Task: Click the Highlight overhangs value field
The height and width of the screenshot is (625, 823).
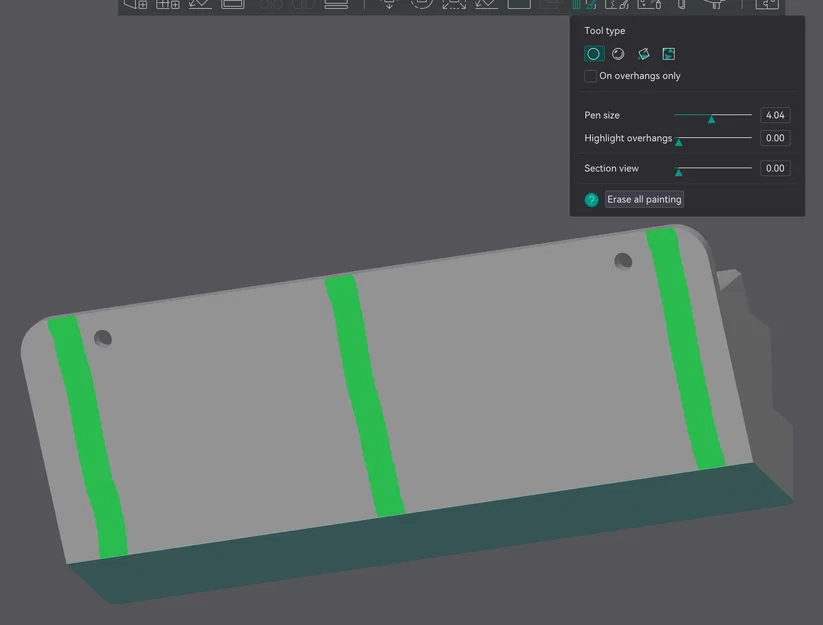Action: click(x=775, y=138)
